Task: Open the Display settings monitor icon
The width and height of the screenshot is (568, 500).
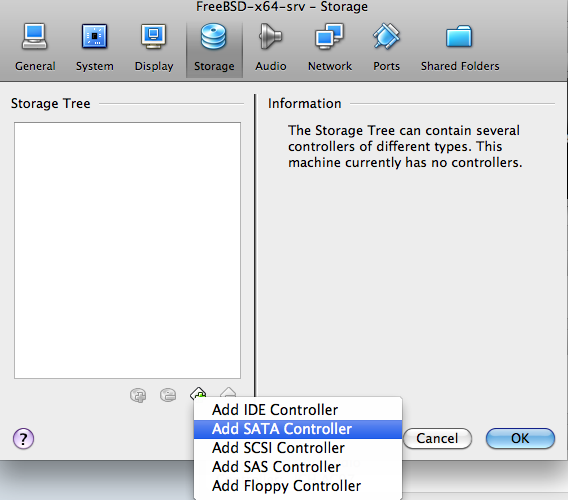Action: coord(154,36)
